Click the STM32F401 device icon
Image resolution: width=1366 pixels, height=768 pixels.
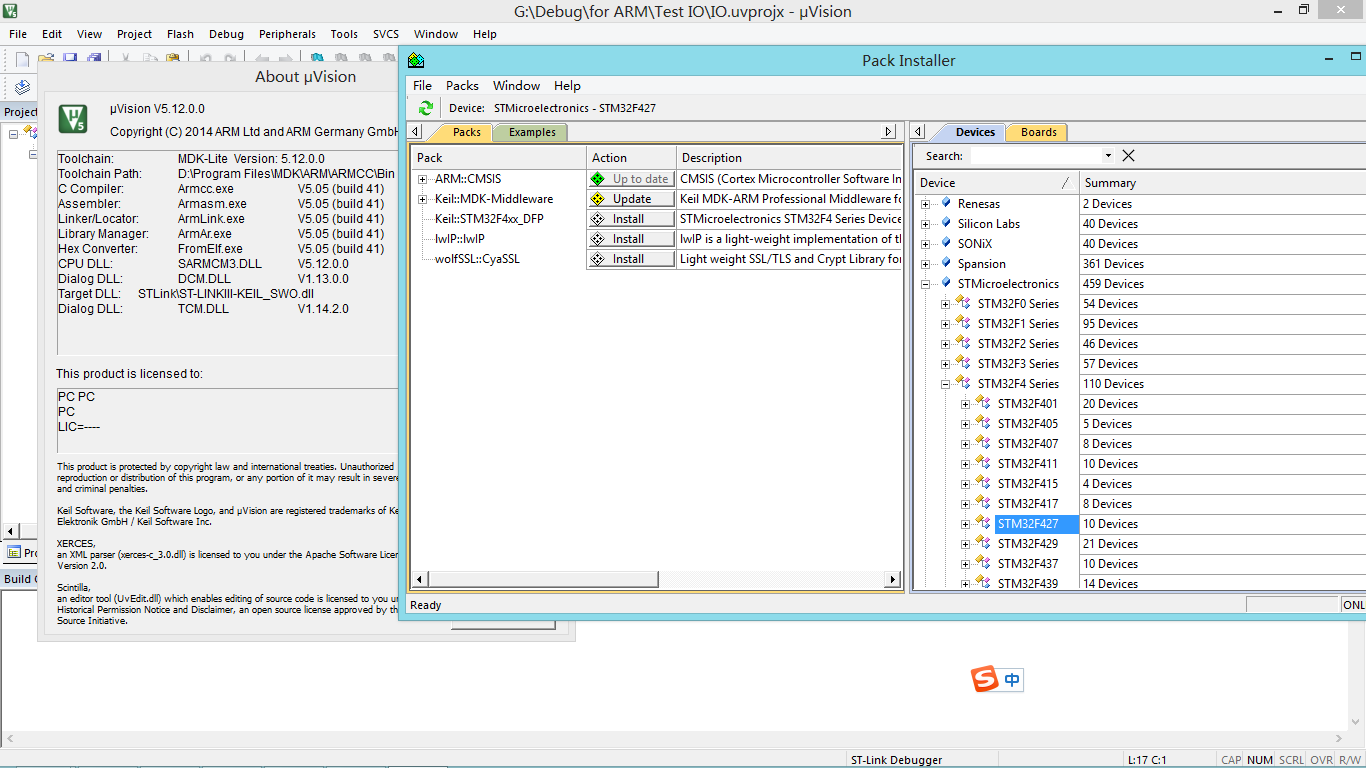[983, 404]
